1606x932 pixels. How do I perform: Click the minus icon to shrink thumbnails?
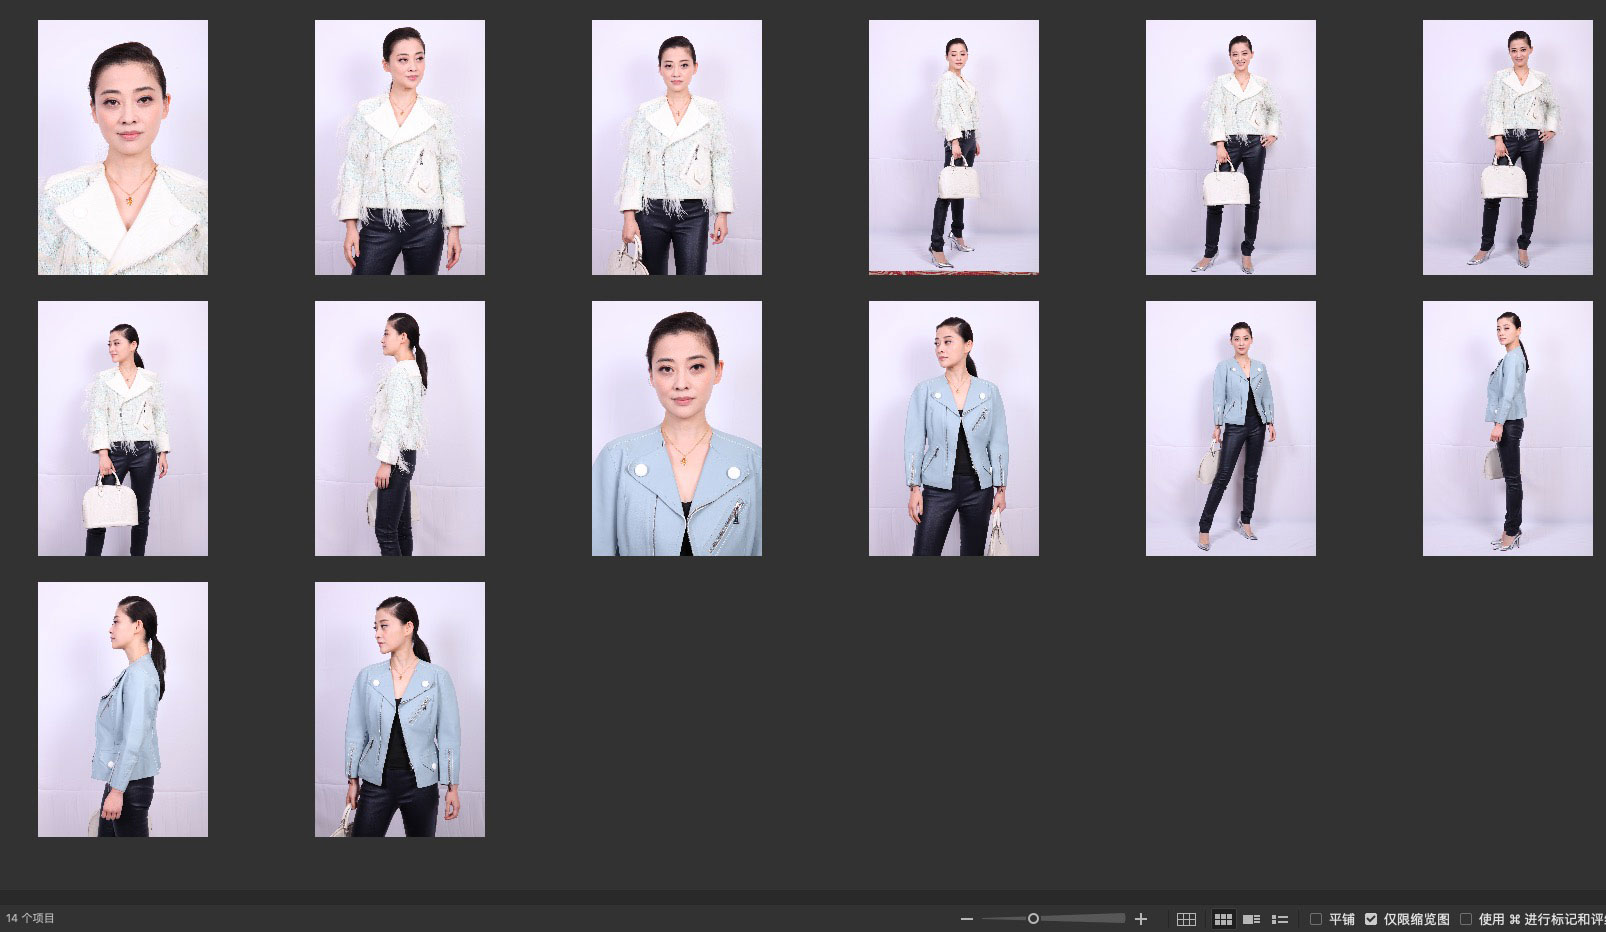[966, 919]
